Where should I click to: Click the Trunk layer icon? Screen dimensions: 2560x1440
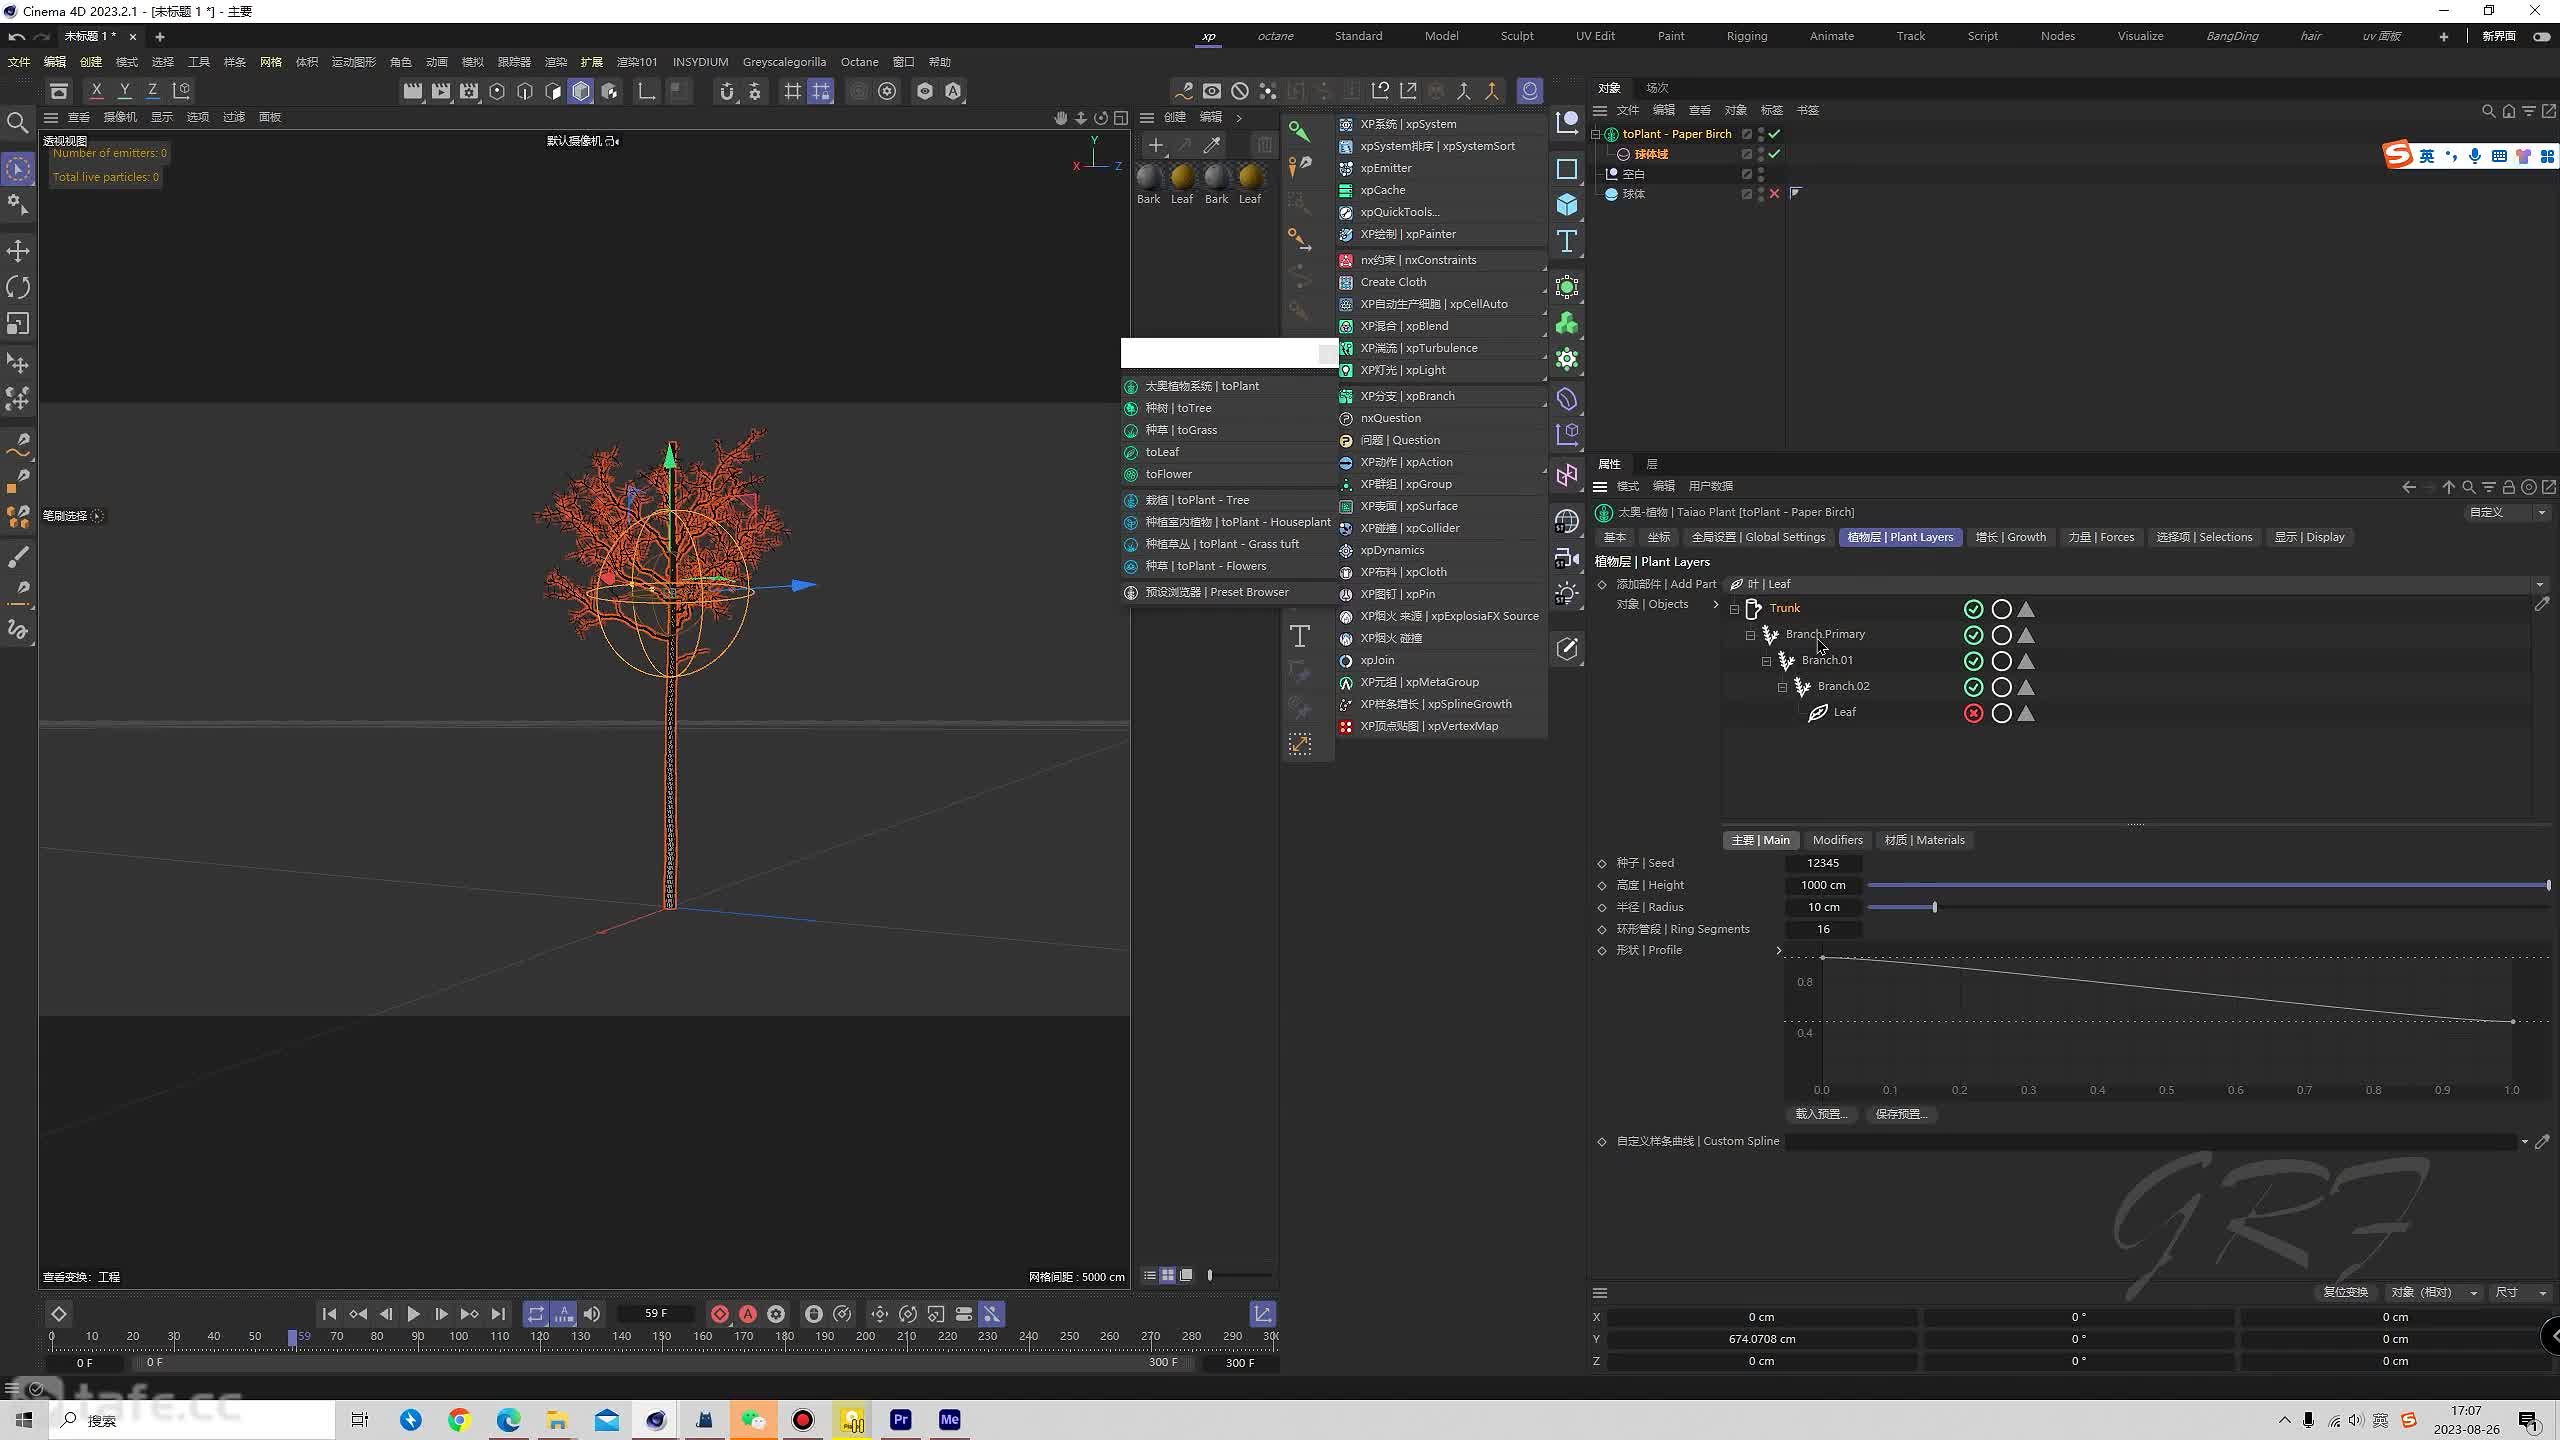(1753, 608)
